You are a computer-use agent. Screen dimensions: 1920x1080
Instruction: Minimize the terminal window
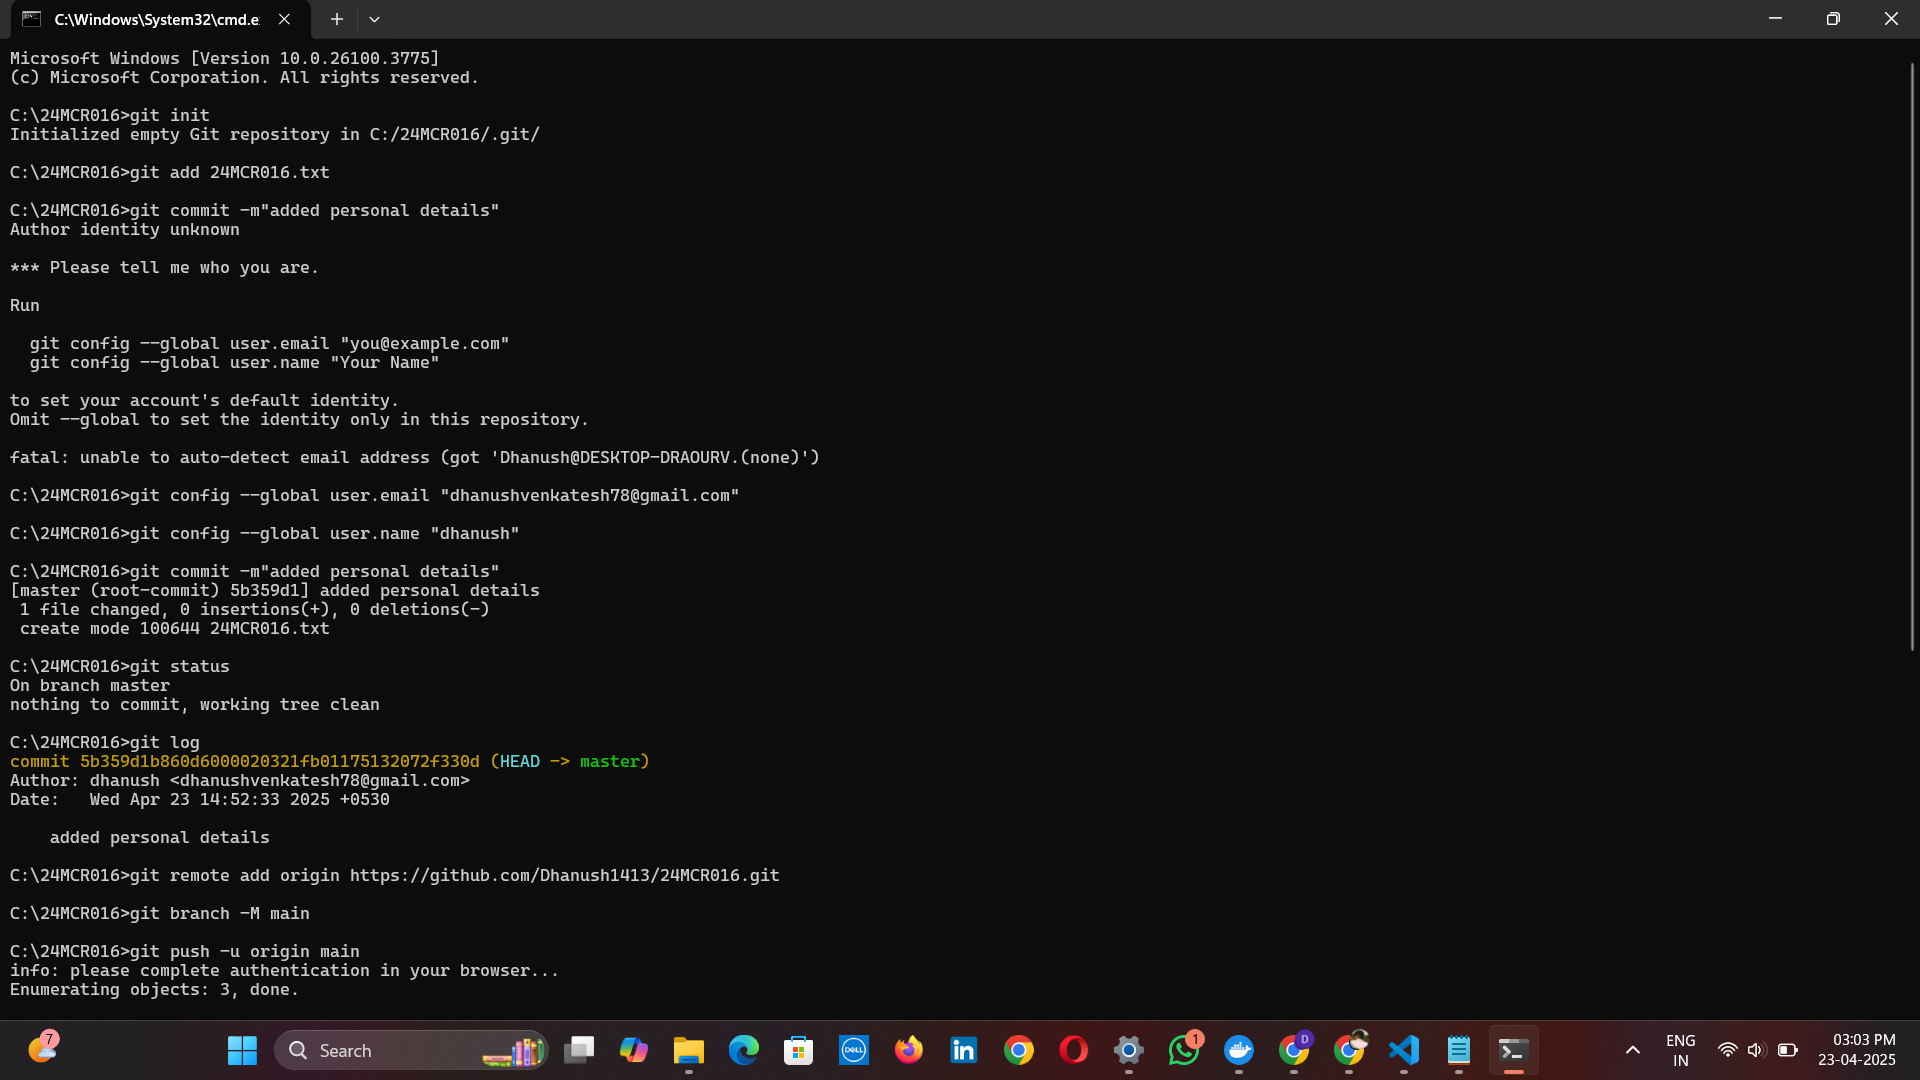pos(1775,19)
